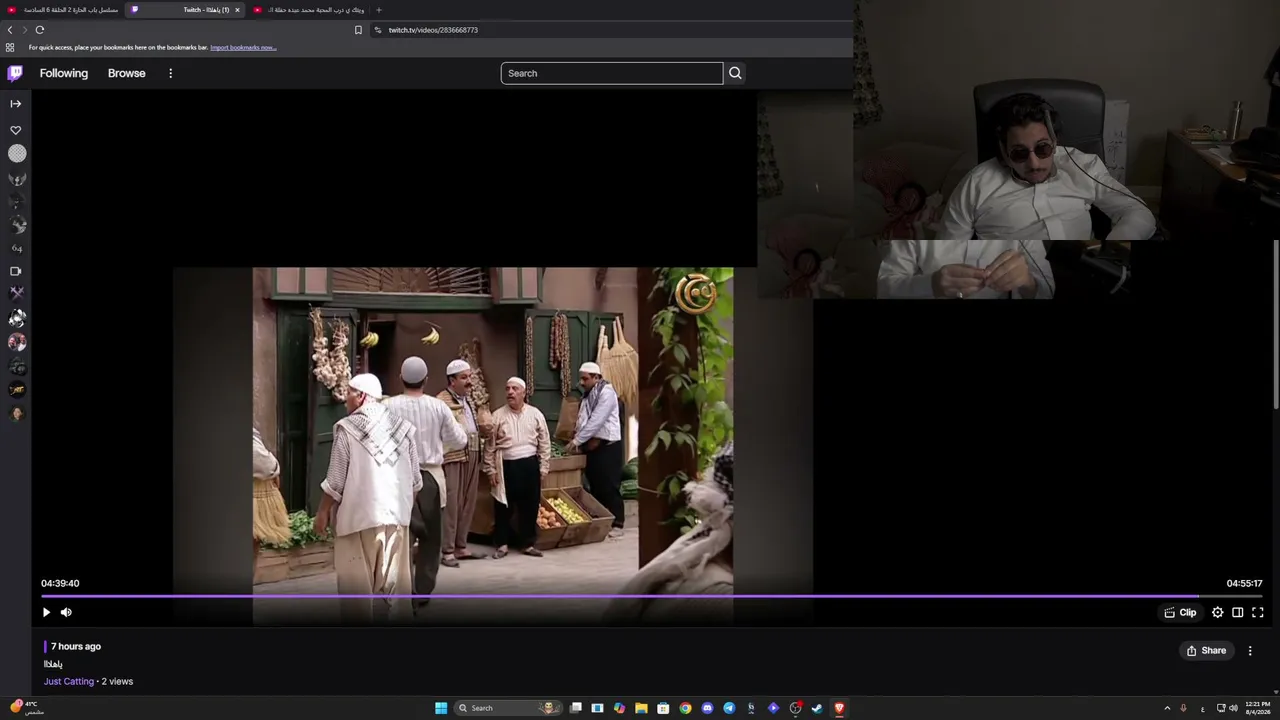Open the crossed-swords channel avatar in sidebar

[16, 293]
